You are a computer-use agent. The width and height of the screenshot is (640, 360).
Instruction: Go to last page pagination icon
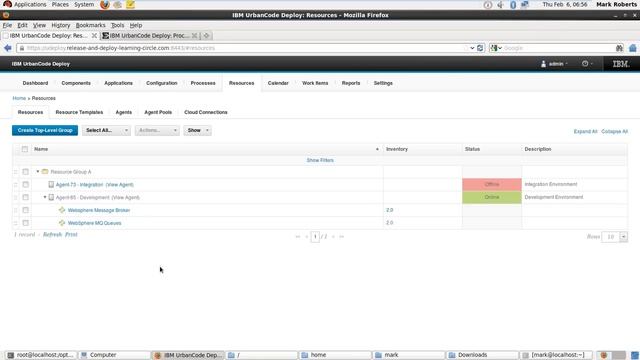coord(342,237)
